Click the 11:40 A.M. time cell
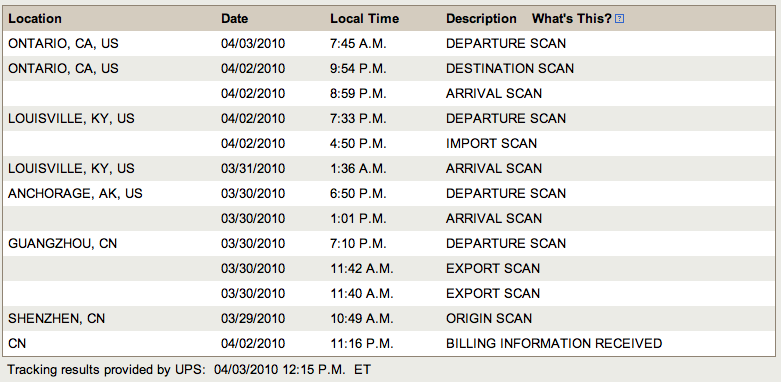The image size is (781, 382). click(362, 293)
